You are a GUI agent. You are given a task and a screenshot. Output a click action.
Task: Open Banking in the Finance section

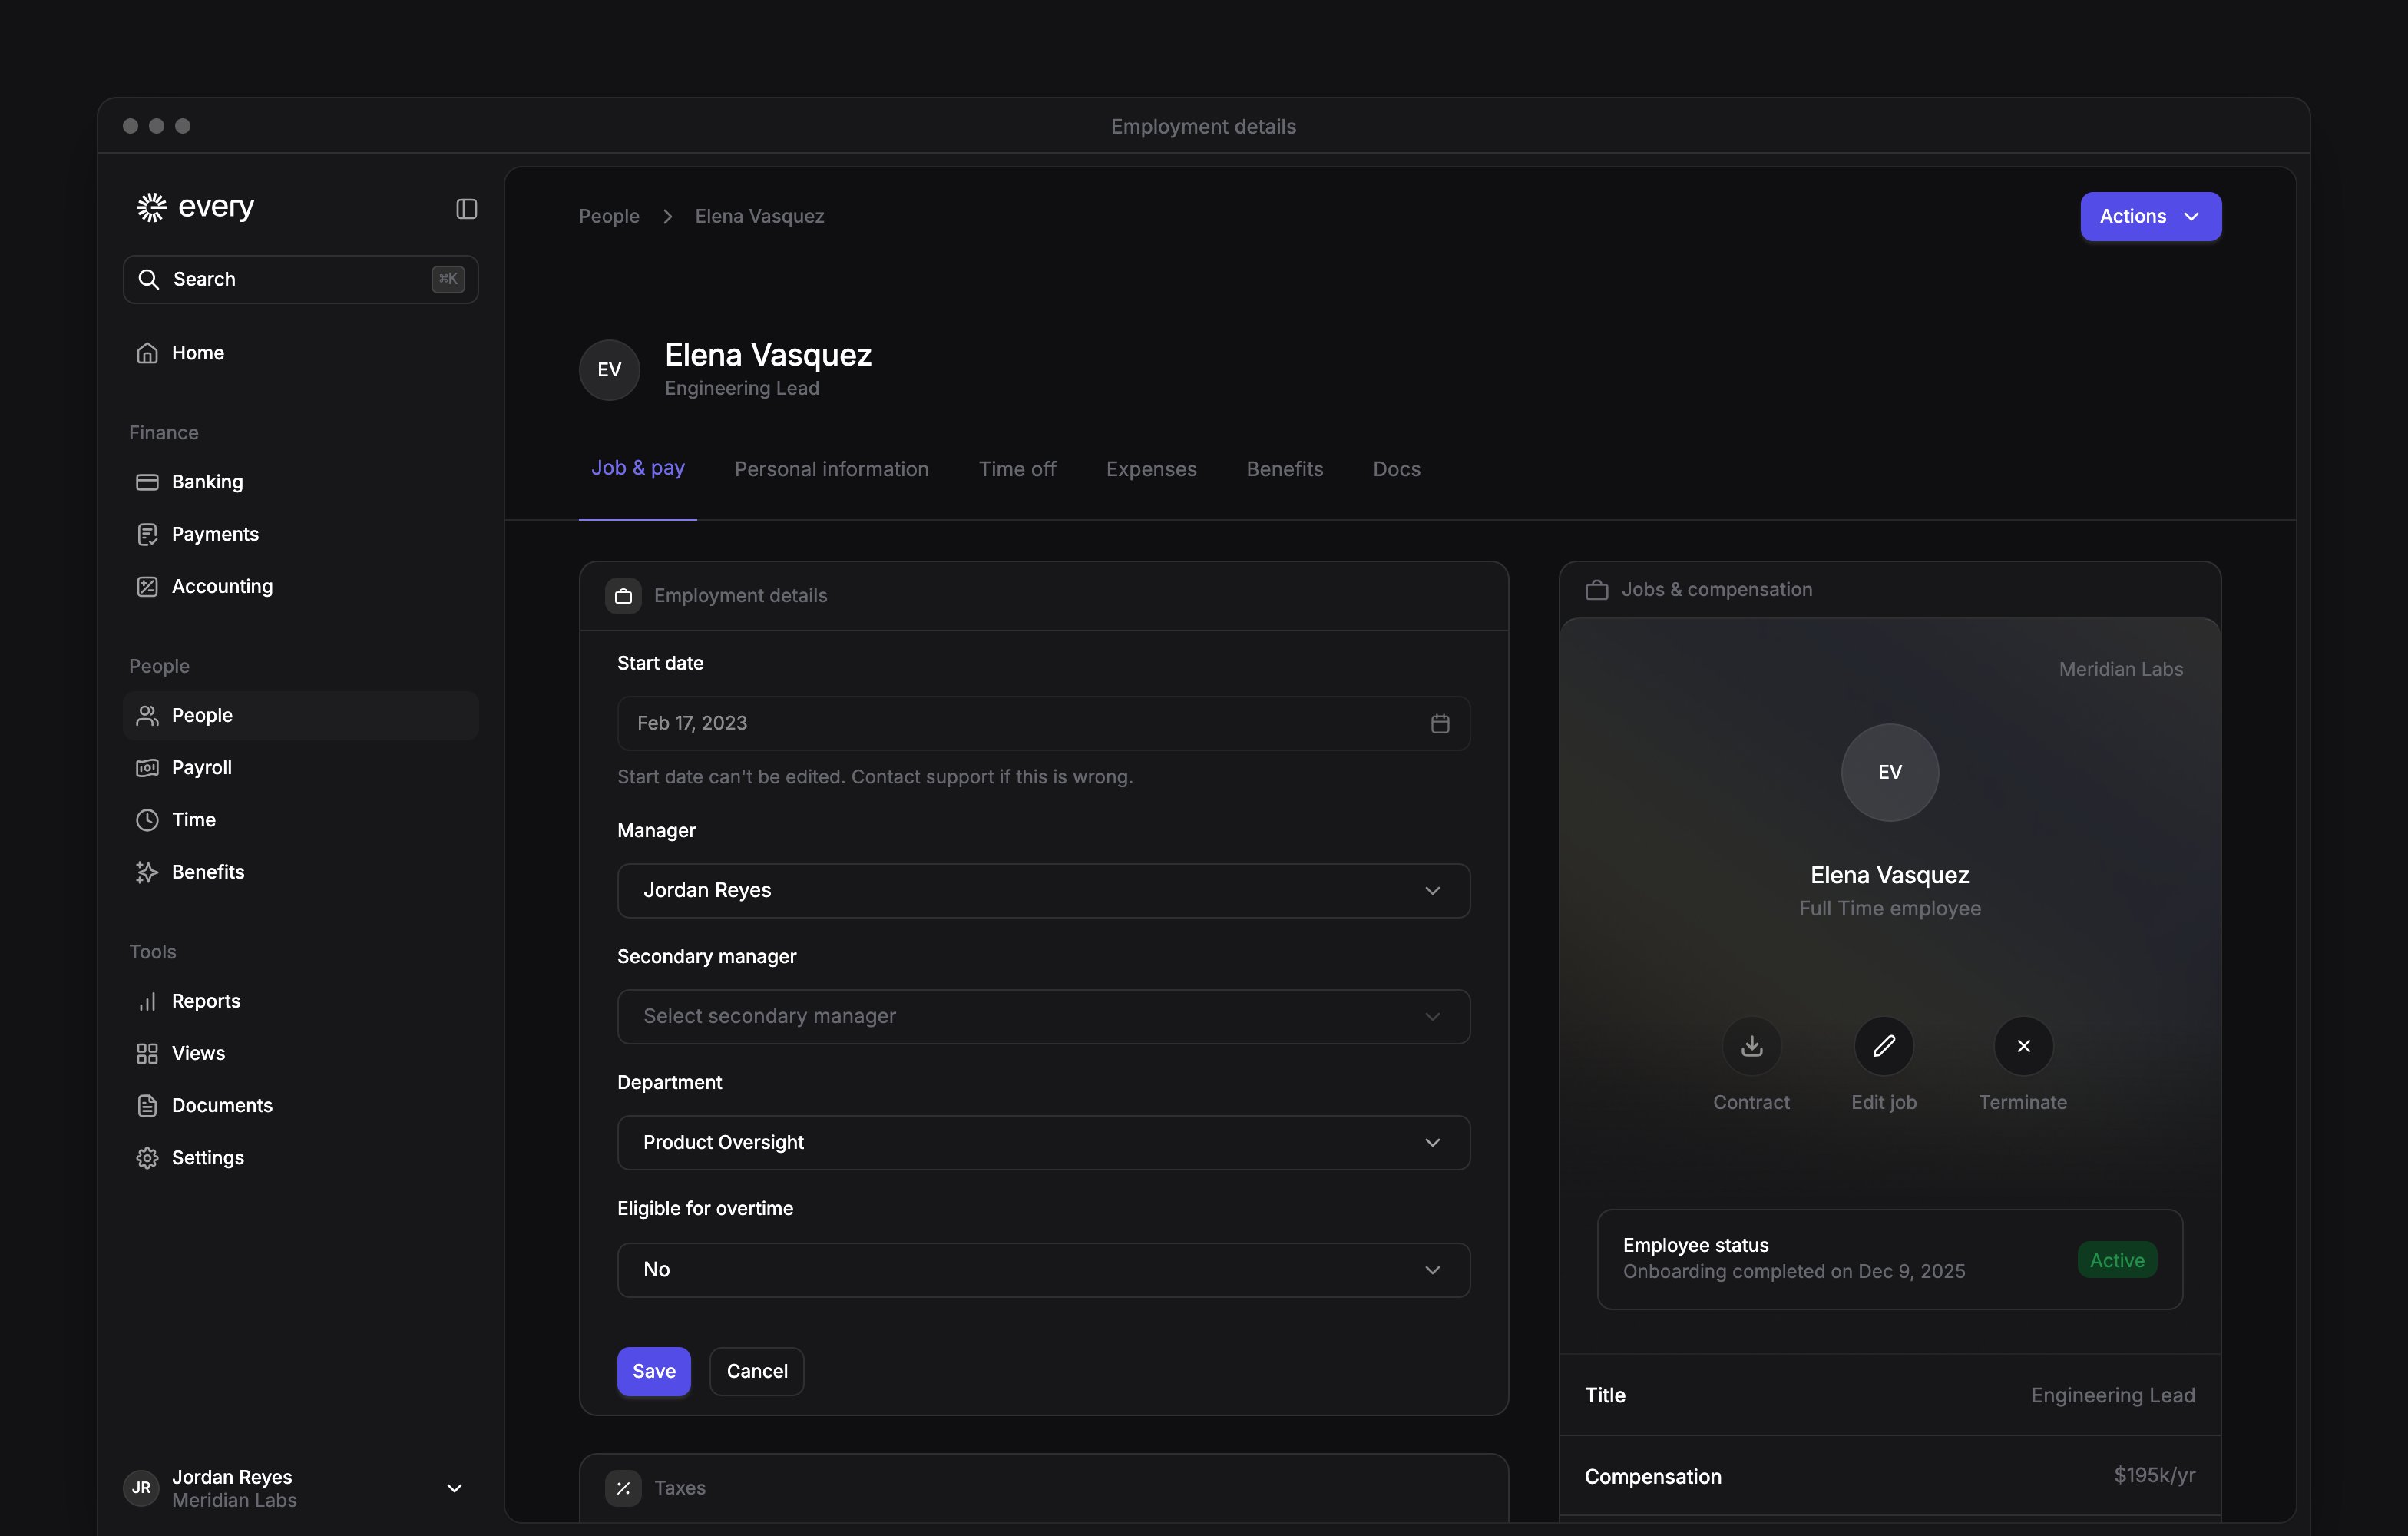coord(300,482)
